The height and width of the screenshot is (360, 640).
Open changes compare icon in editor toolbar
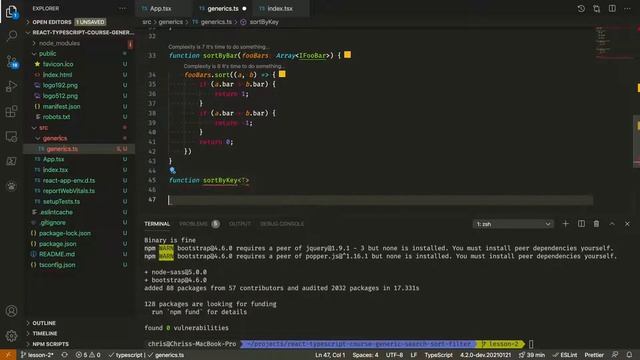point(596,9)
